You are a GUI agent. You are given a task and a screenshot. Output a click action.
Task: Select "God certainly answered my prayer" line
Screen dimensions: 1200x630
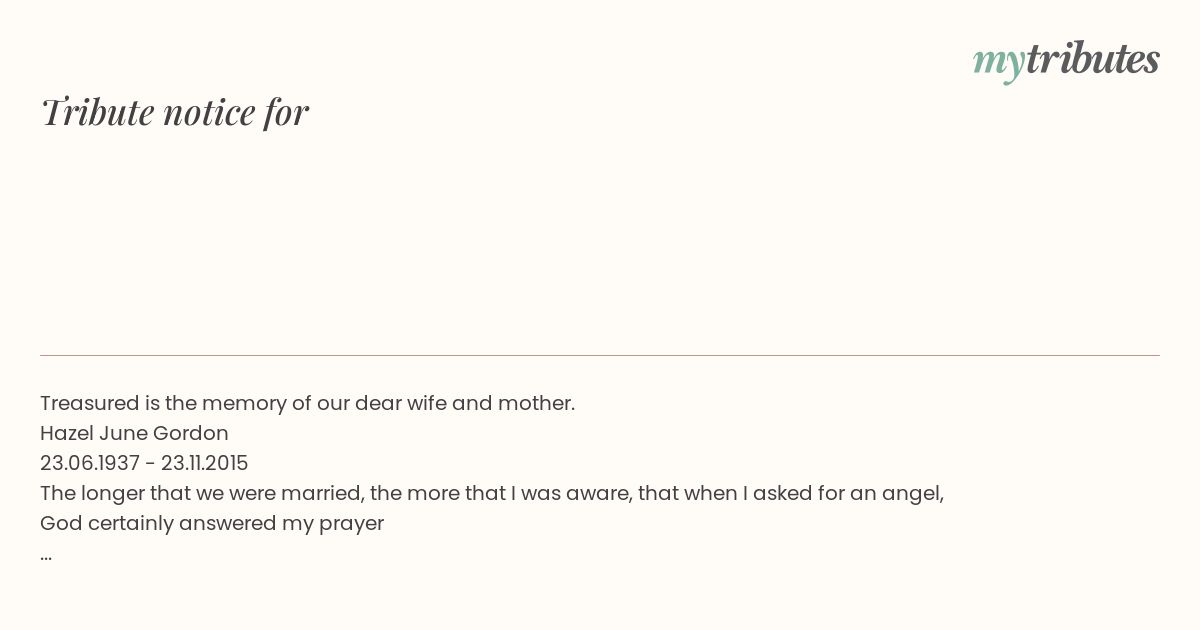click(x=212, y=523)
